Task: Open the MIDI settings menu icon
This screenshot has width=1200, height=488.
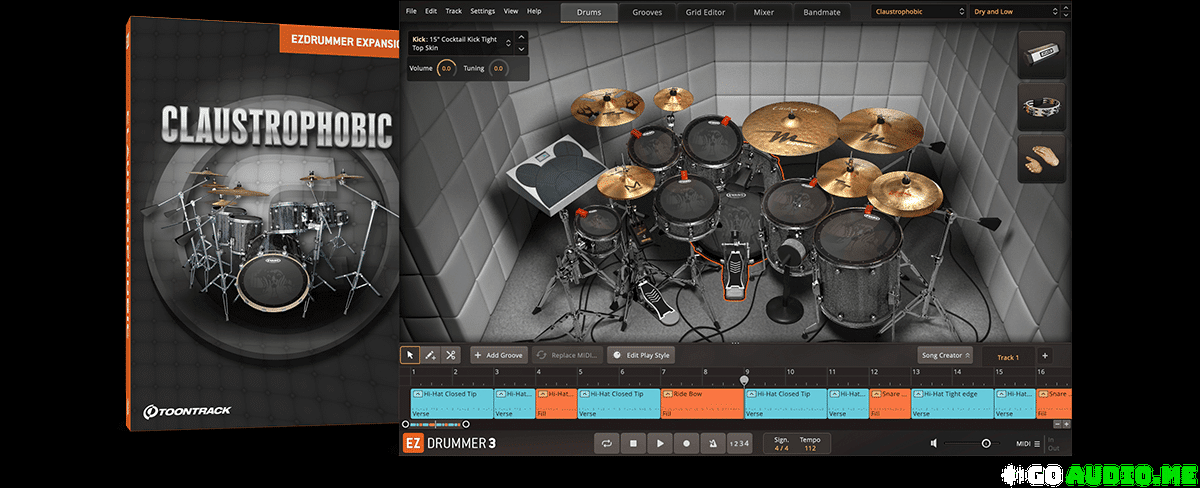Action: click(x=1037, y=443)
